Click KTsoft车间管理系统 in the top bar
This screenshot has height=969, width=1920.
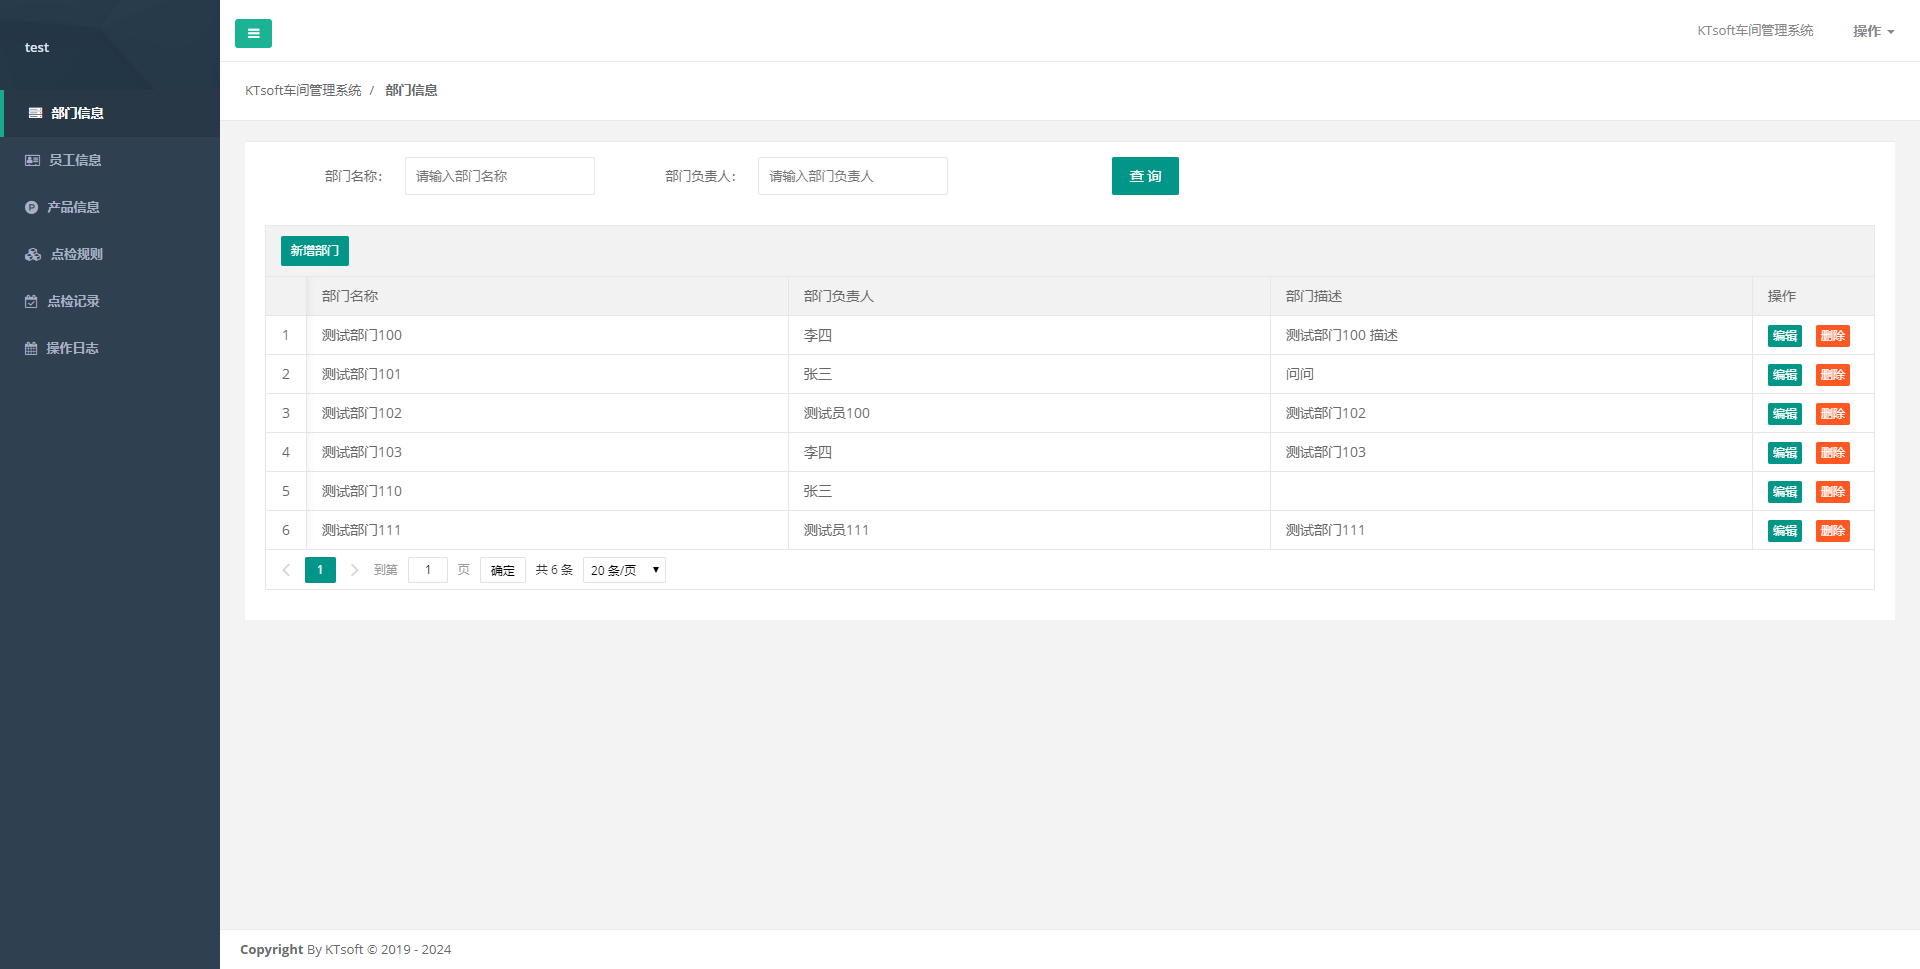pyautogui.click(x=1755, y=31)
